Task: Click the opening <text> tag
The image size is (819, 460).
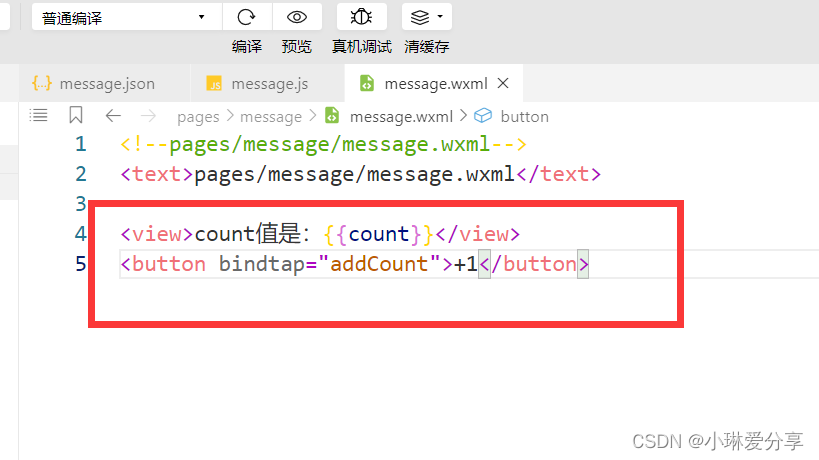Action: click(157, 174)
